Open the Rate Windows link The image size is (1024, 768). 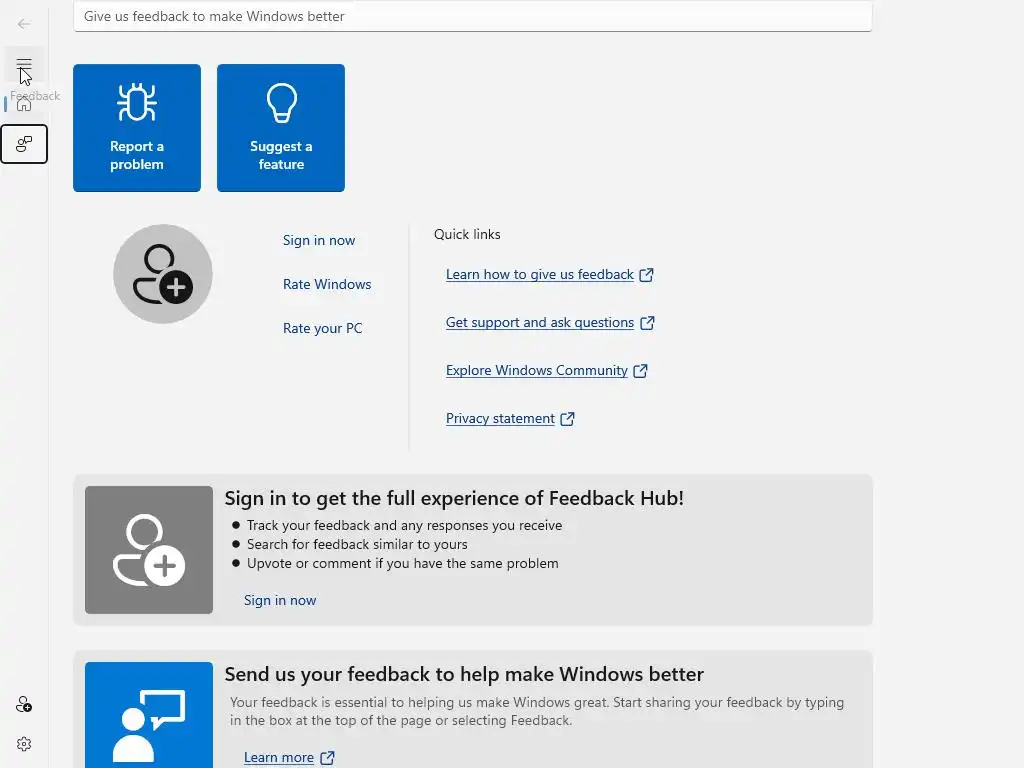327,284
